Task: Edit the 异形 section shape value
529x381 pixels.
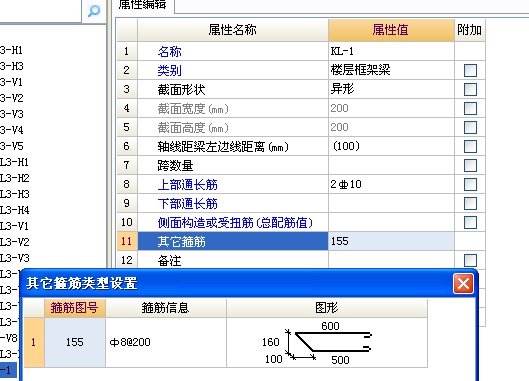Action: pos(391,89)
